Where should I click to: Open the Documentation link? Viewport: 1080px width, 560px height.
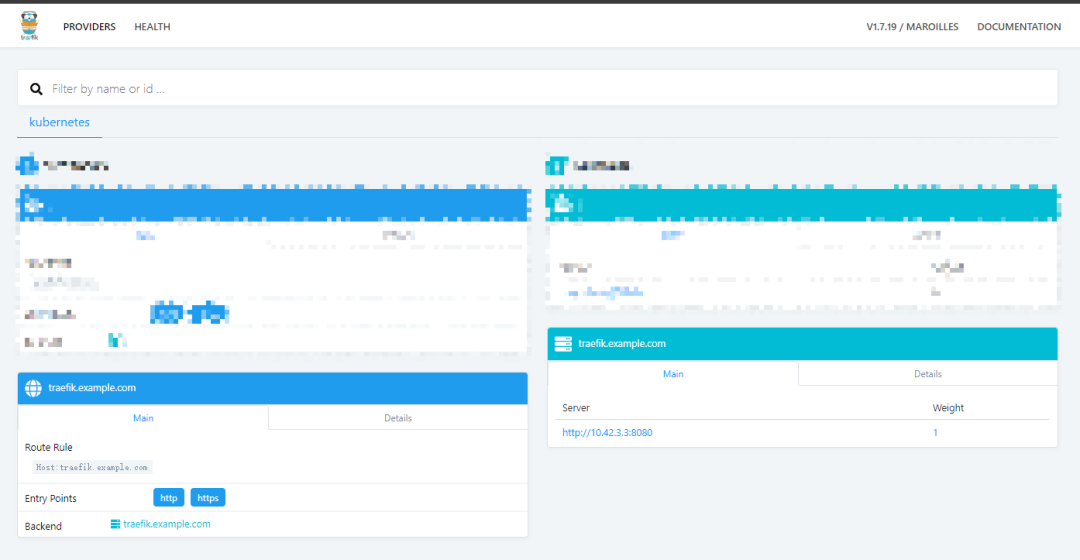tap(1019, 27)
